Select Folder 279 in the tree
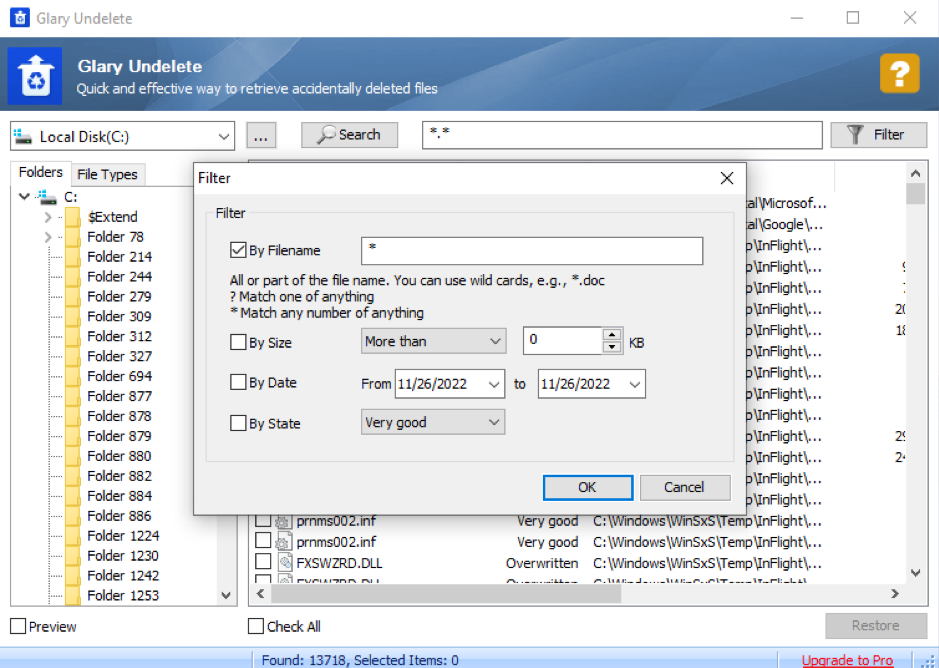Image resolution: width=939 pixels, height=668 pixels. coord(120,296)
